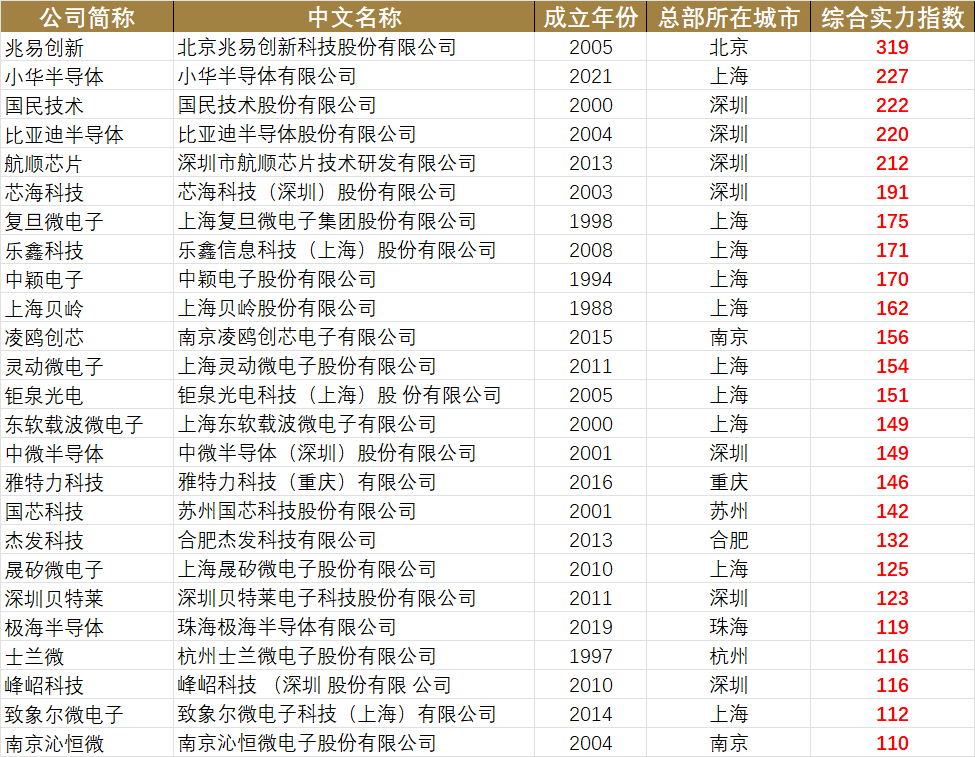Select the 中微半导体 short-name cell
Viewport: 975px width, 757px height.
(x=87, y=453)
